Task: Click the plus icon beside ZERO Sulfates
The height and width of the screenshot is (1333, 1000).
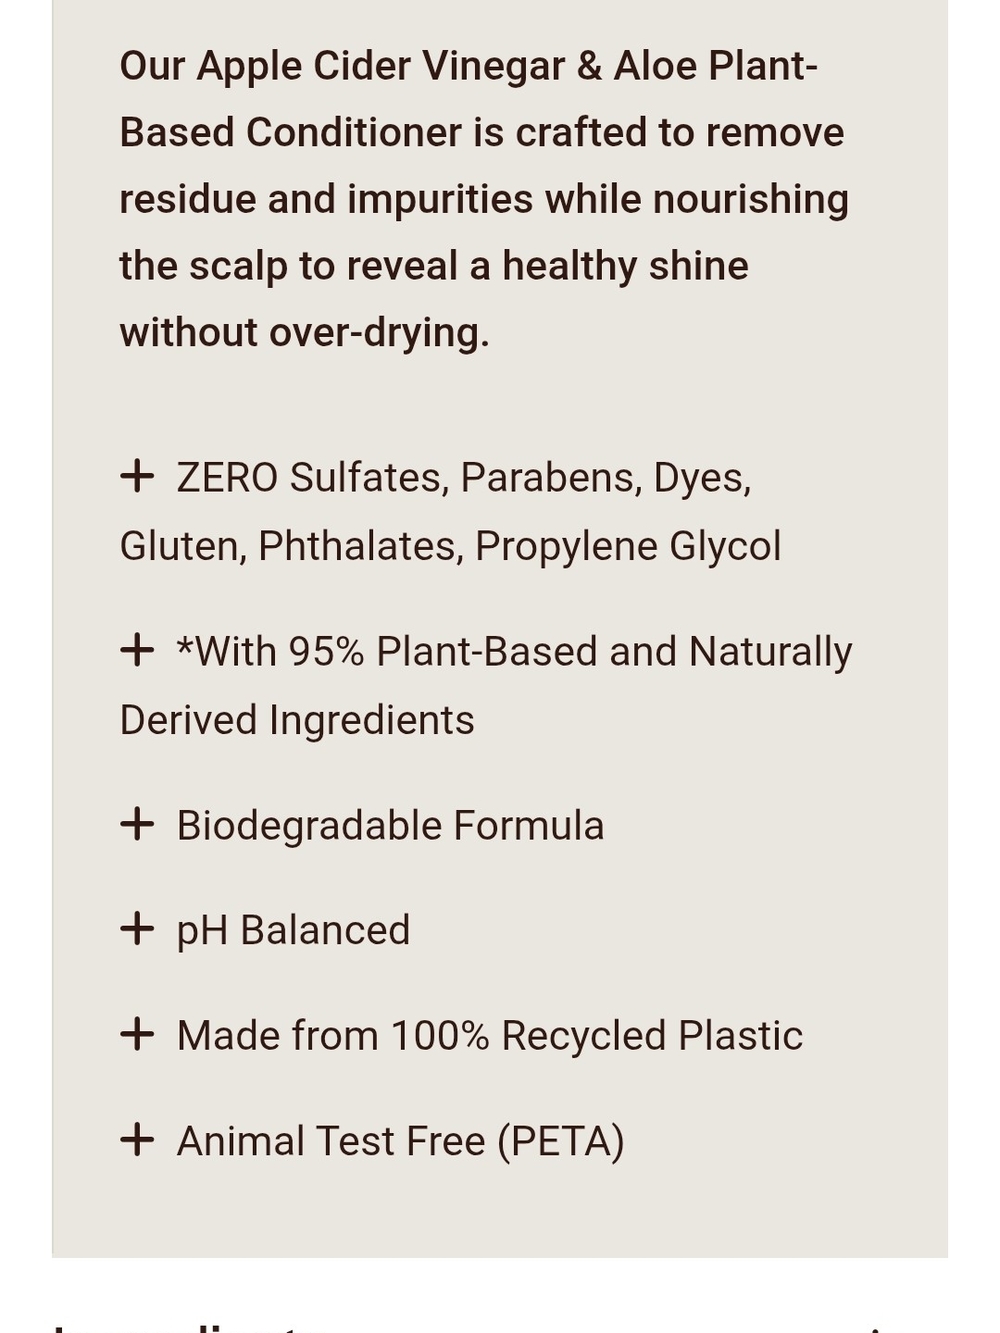Action: pos(137,476)
